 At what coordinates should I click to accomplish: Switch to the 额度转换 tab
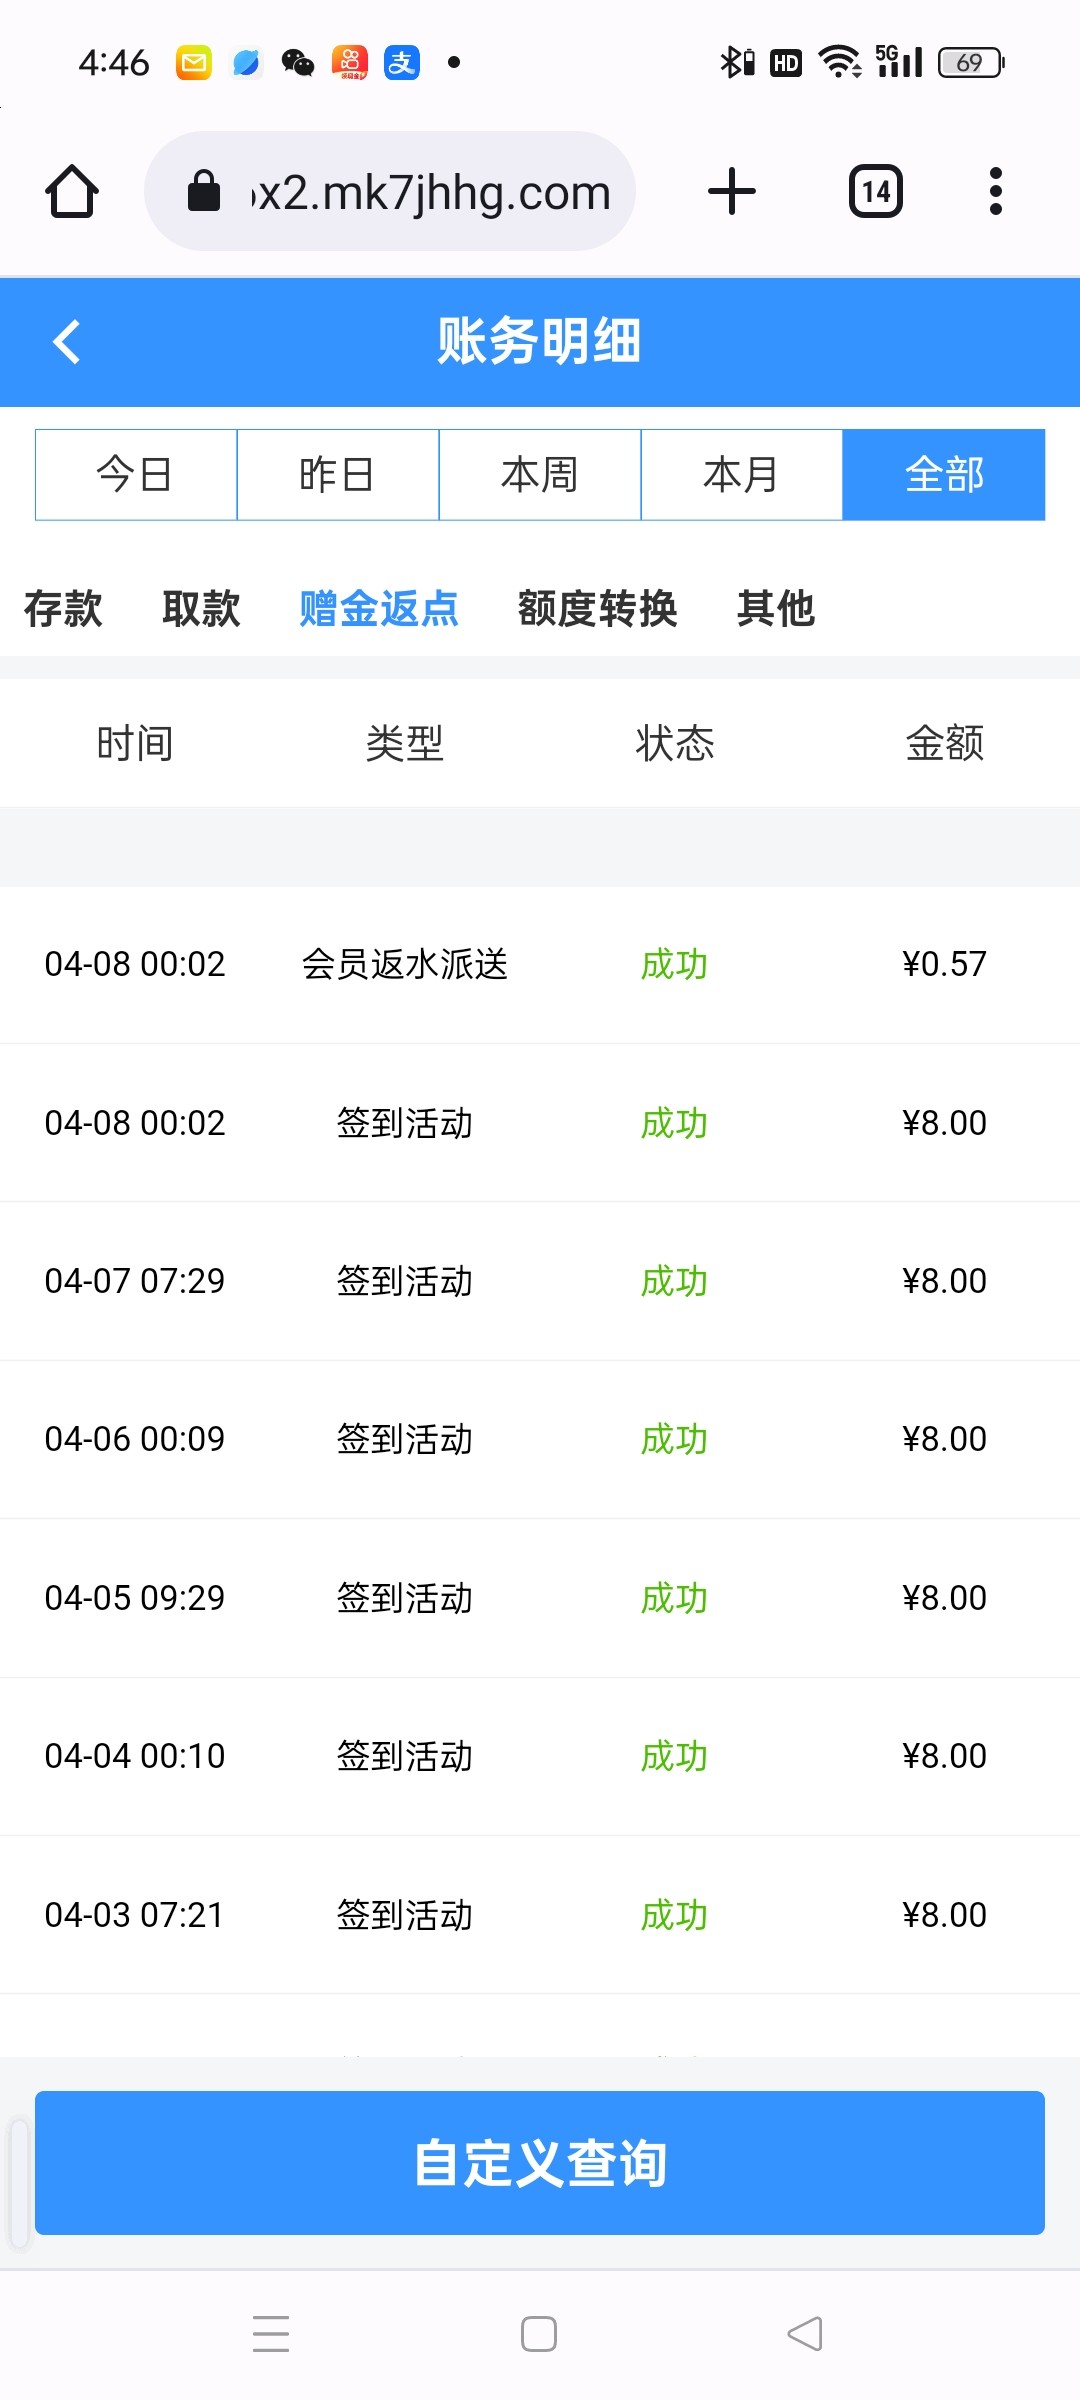(597, 608)
